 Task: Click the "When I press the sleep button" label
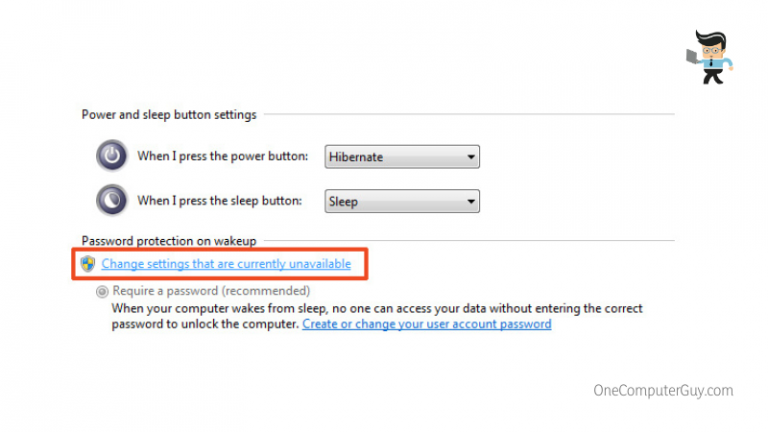pos(219,200)
